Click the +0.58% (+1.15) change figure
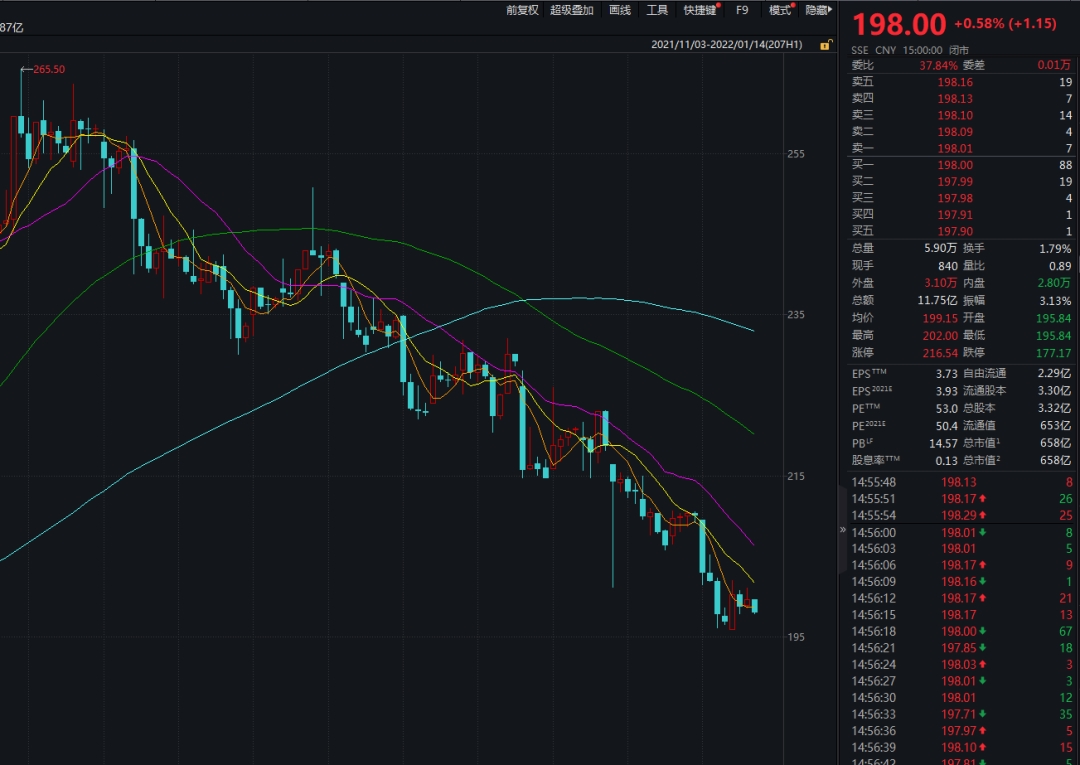The width and height of the screenshot is (1080, 765). 1005,23
